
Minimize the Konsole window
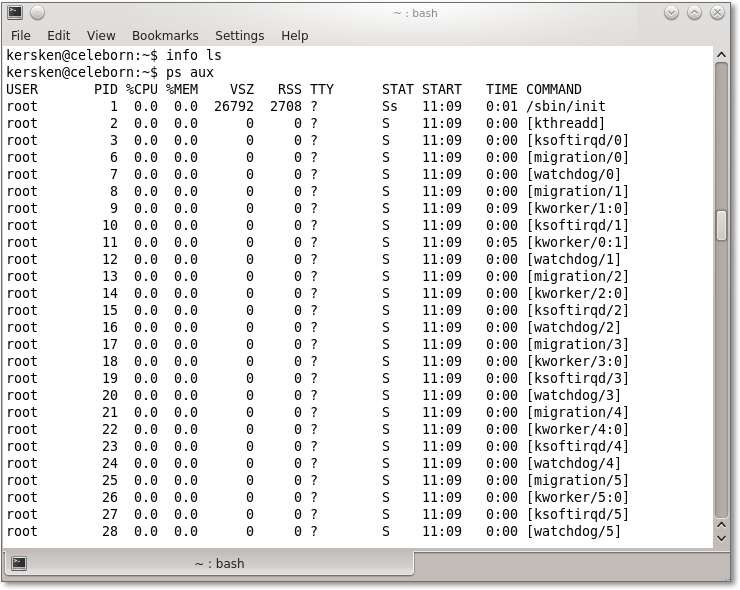pyautogui.click(x=671, y=12)
